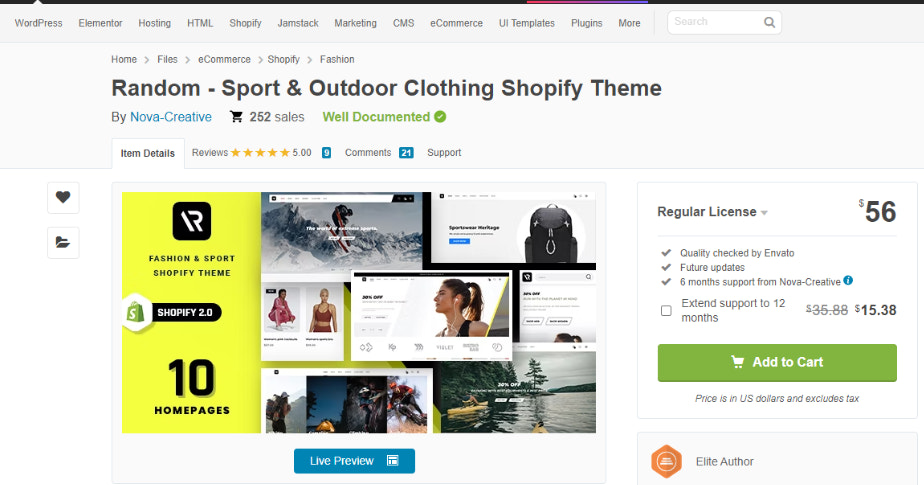
Task: Visit the Nova-Creative author link
Action: pyautogui.click(x=171, y=117)
